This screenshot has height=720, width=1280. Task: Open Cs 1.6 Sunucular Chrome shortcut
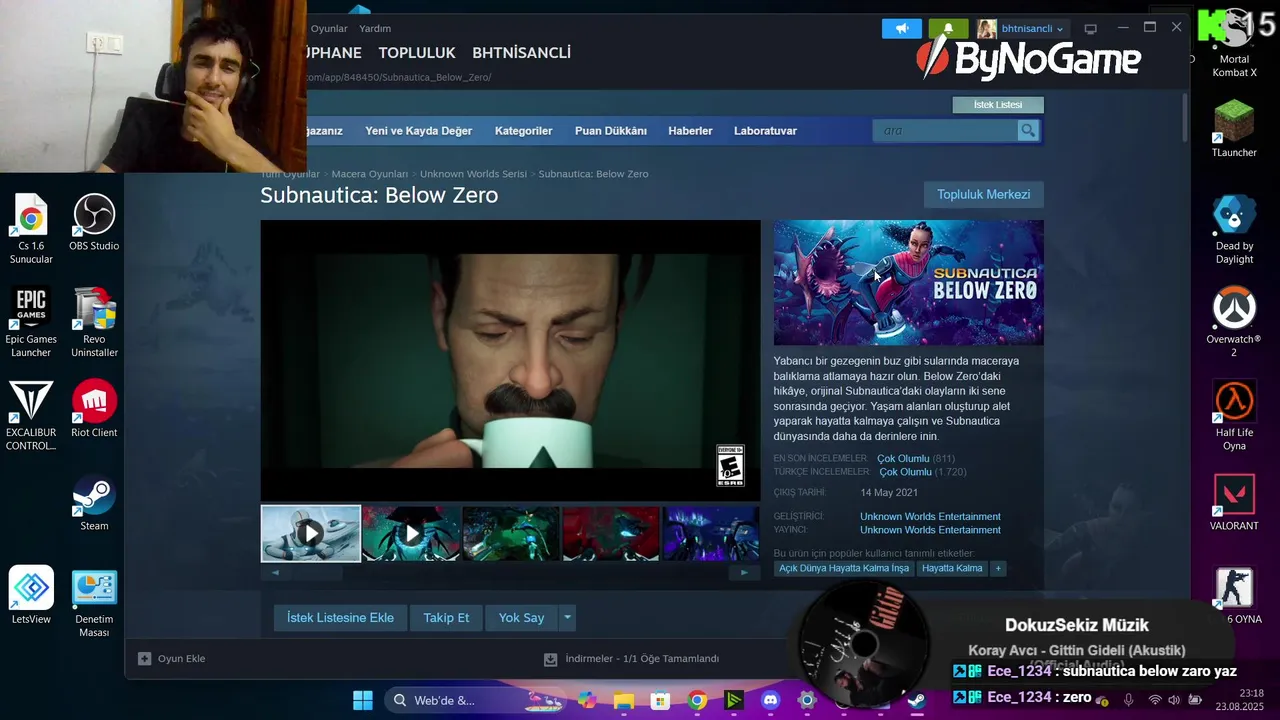pyautogui.click(x=31, y=230)
